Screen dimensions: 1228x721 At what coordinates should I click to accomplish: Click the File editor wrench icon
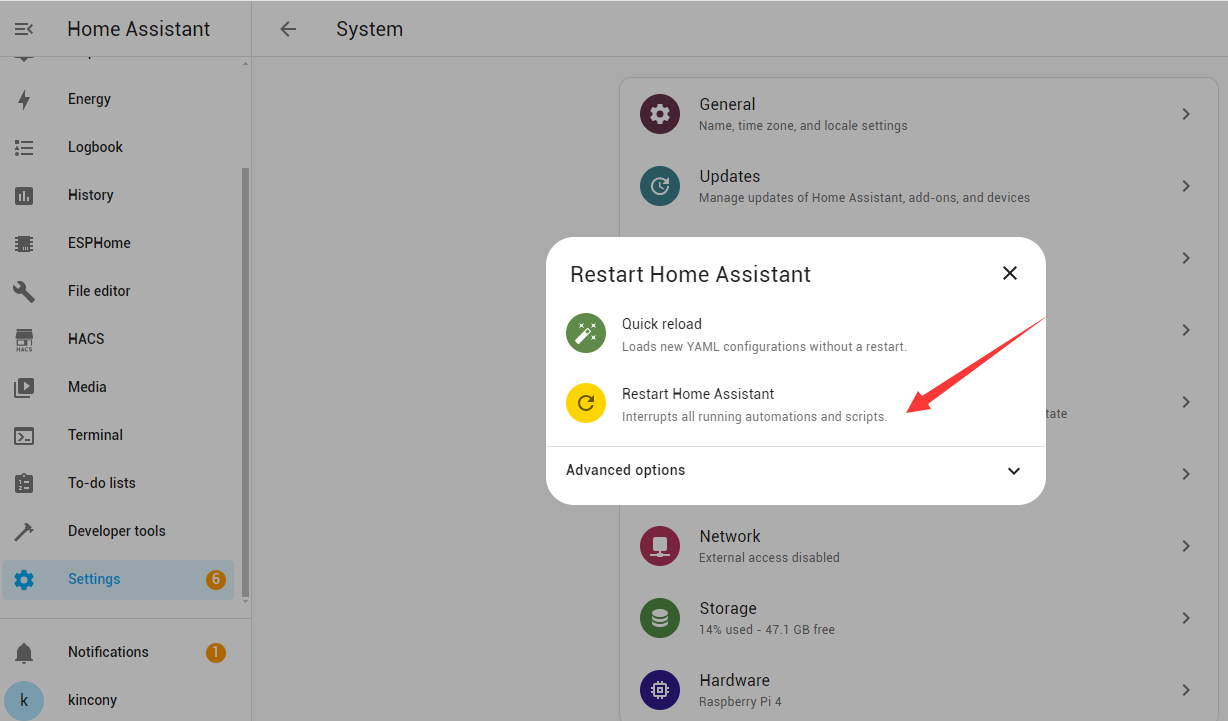point(24,291)
